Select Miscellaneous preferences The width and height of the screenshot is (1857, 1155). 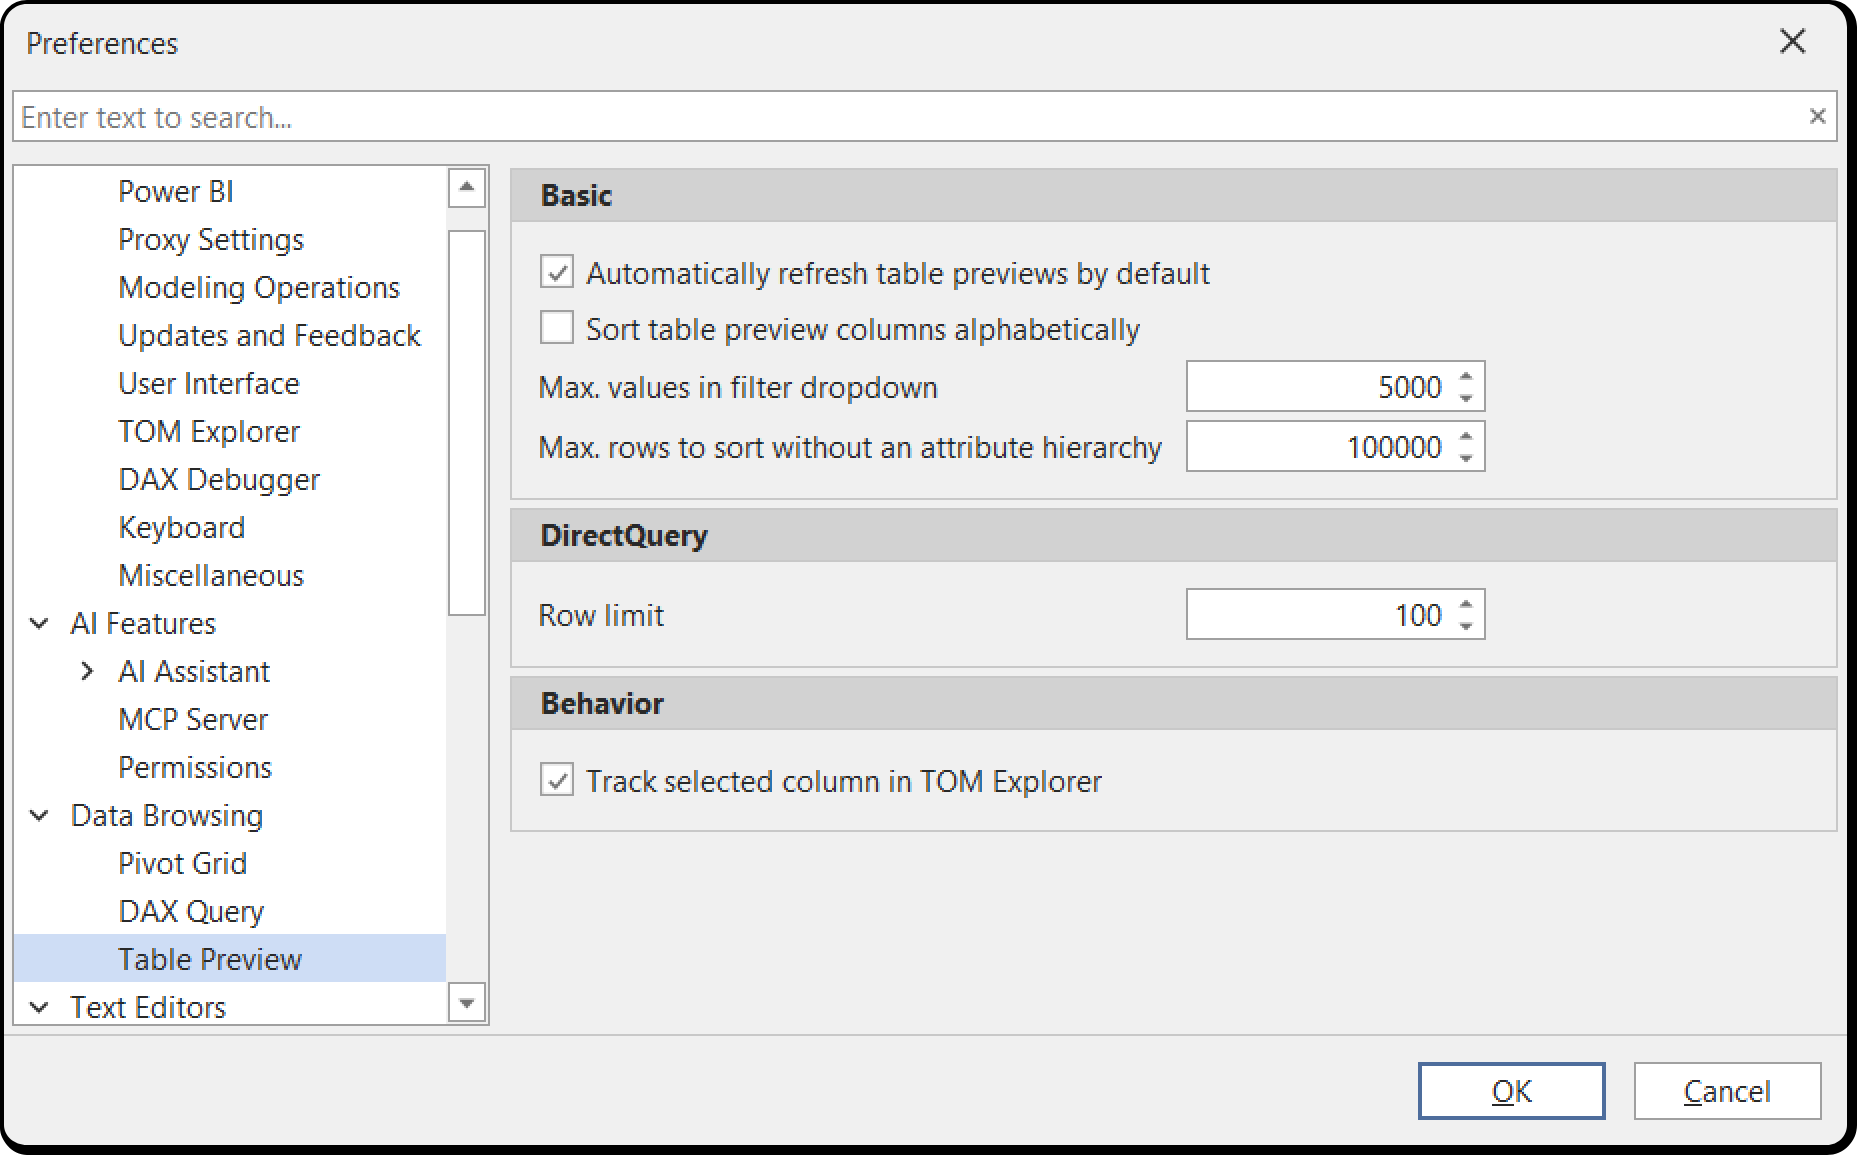pyautogui.click(x=211, y=575)
